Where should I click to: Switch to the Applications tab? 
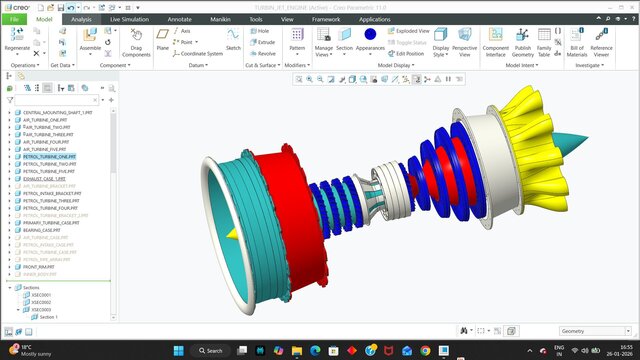375,19
